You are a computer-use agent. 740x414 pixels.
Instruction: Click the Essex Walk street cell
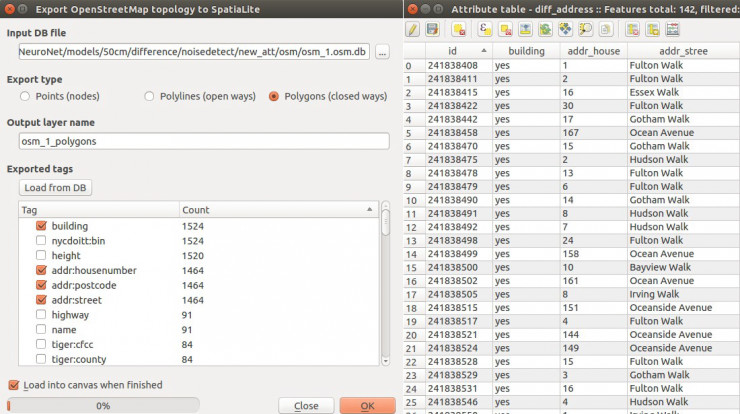pos(683,93)
